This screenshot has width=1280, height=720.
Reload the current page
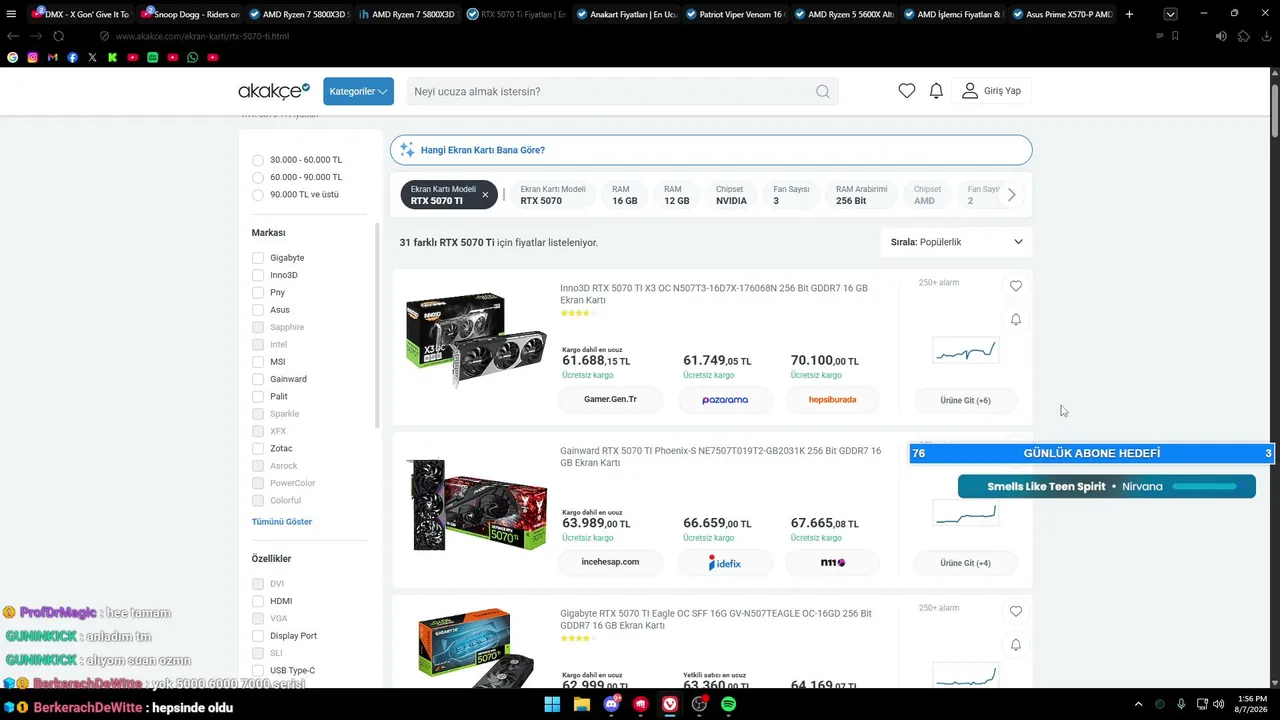click(x=58, y=36)
